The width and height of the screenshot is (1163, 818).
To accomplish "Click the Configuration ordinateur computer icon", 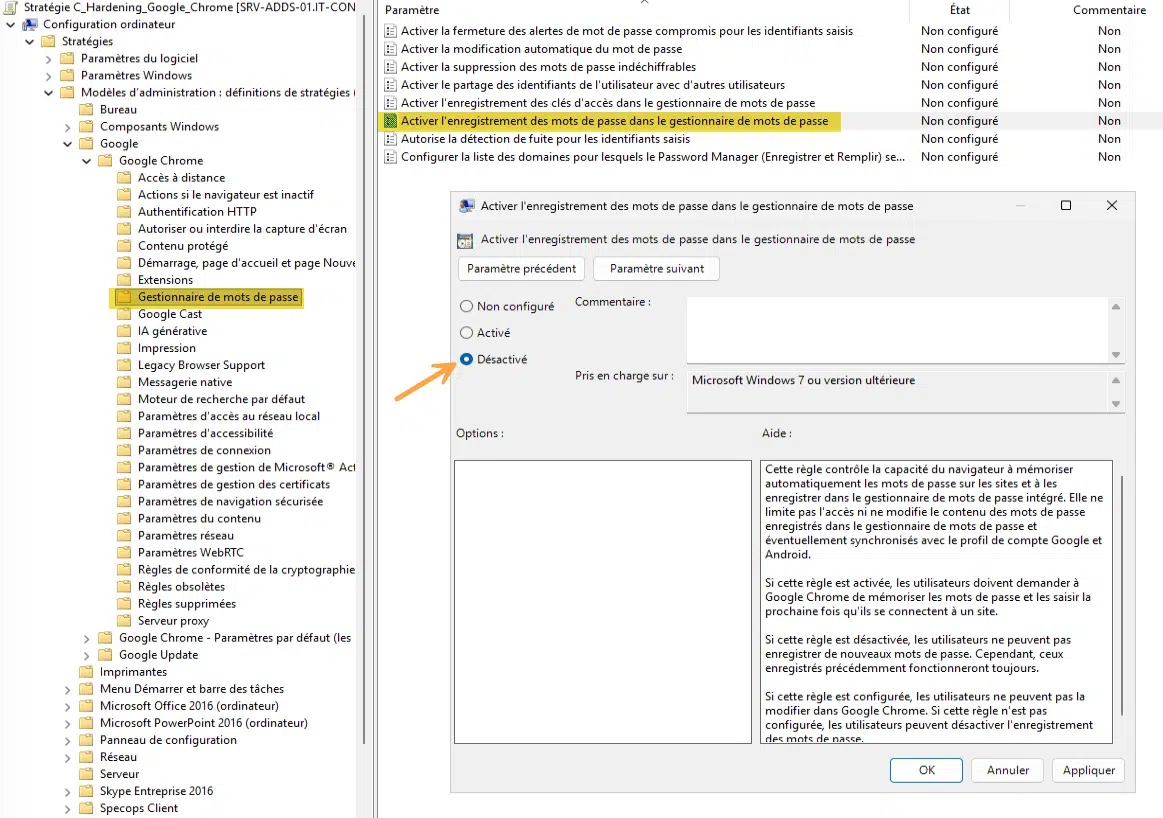I will click(x=30, y=24).
